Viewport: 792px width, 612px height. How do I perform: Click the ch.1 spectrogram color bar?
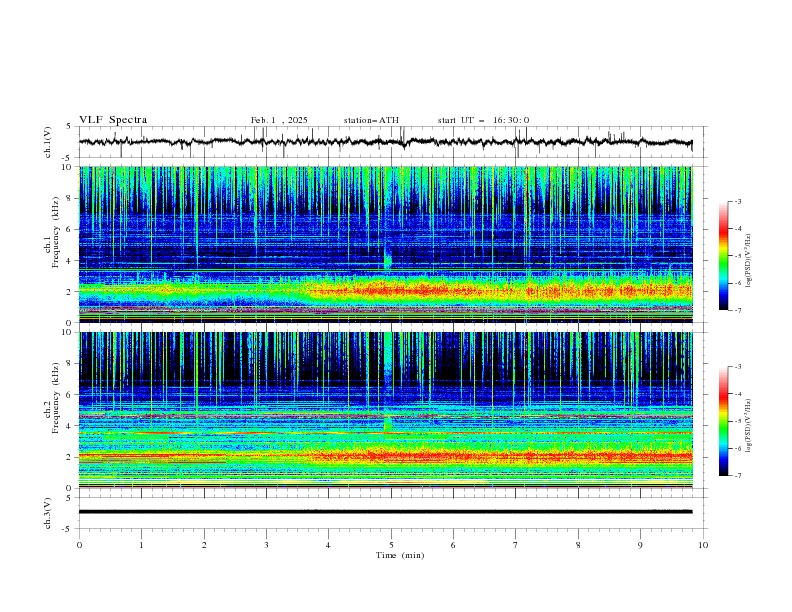pos(724,256)
